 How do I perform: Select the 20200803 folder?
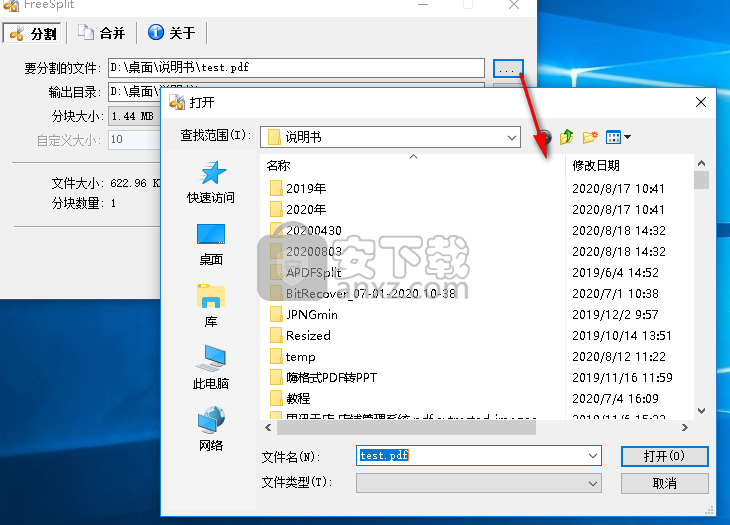pos(306,251)
